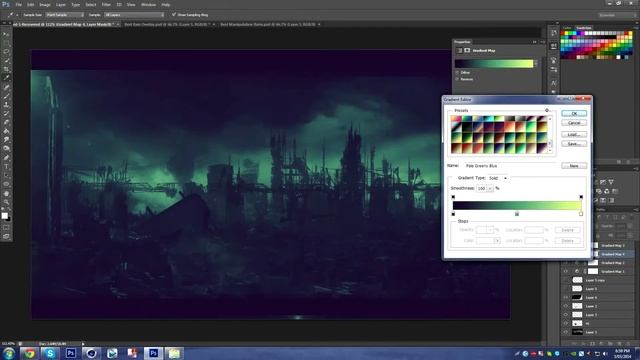
Task: Open the Properties panel flyout menu
Action: point(542,42)
